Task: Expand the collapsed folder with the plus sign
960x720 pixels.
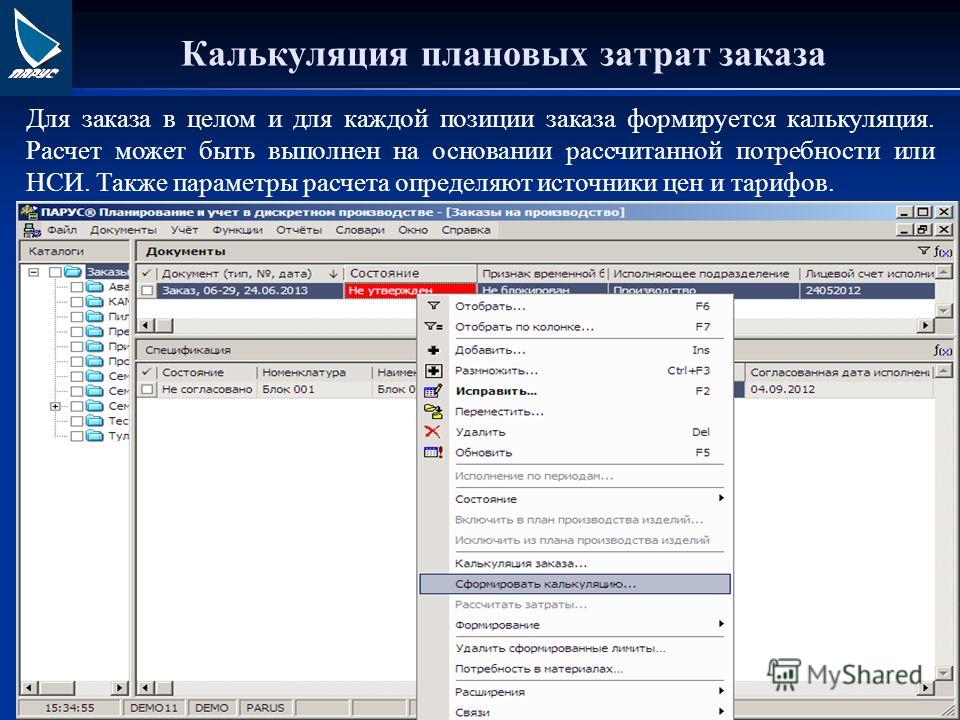Action: point(55,406)
